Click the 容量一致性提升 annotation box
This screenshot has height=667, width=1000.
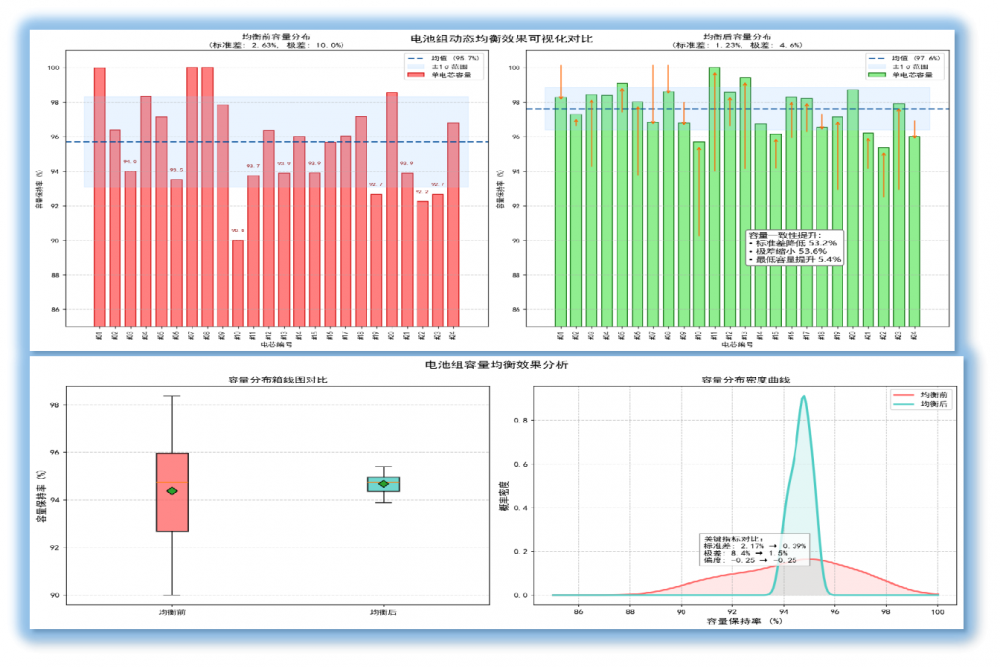pos(794,247)
